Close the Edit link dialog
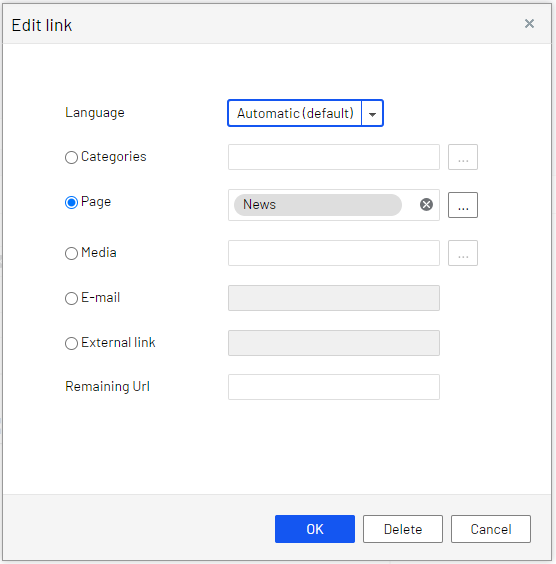The height and width of the screenshot is (564, 556). click(529, 24)
